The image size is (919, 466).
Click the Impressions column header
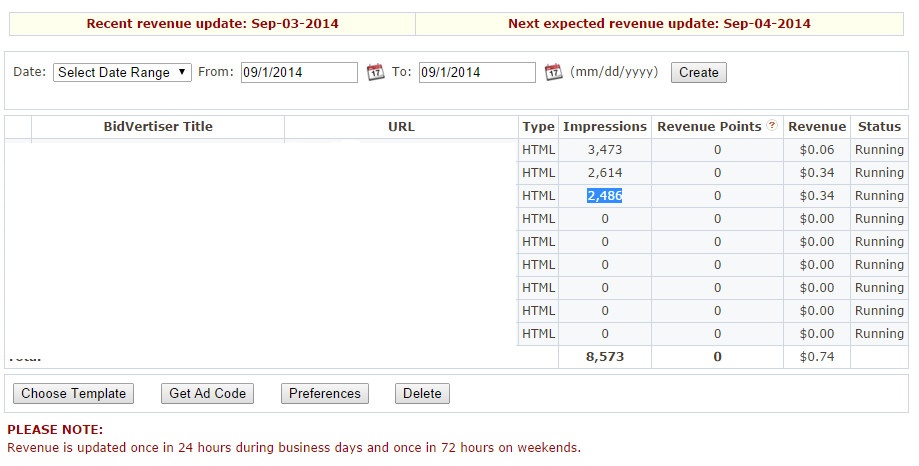(x=605, y=127)
